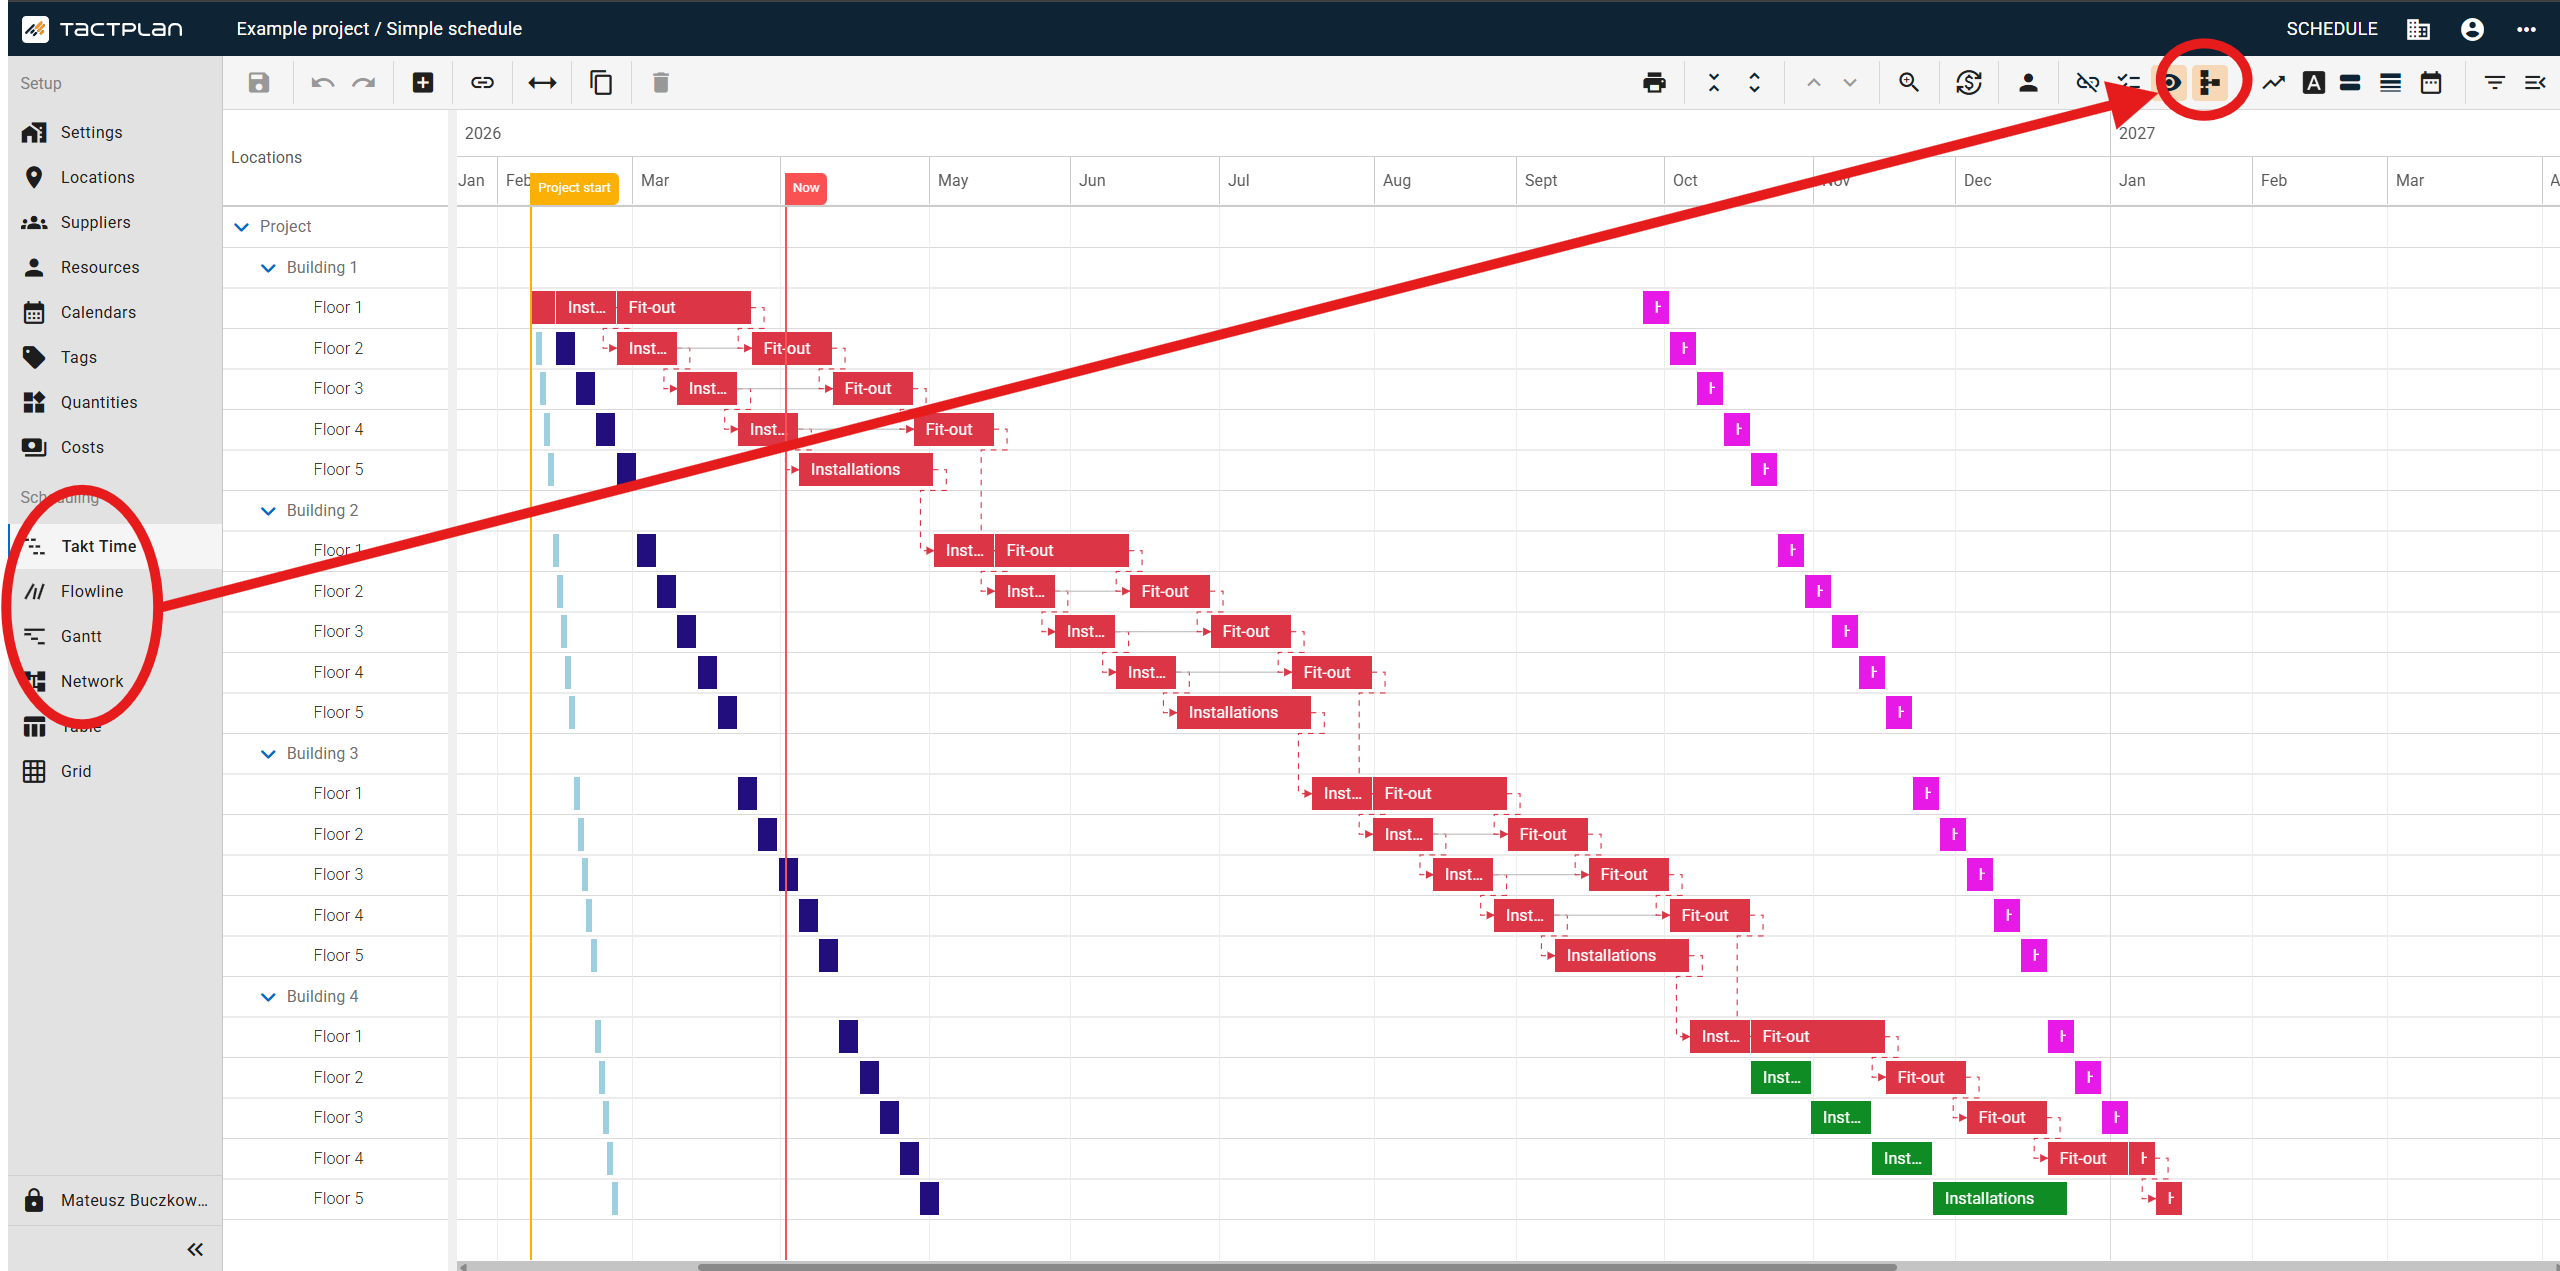The height and width of the screenshot is (1271, 2560).
Task: Switch to the Flowline view
Action: (115, 591)
